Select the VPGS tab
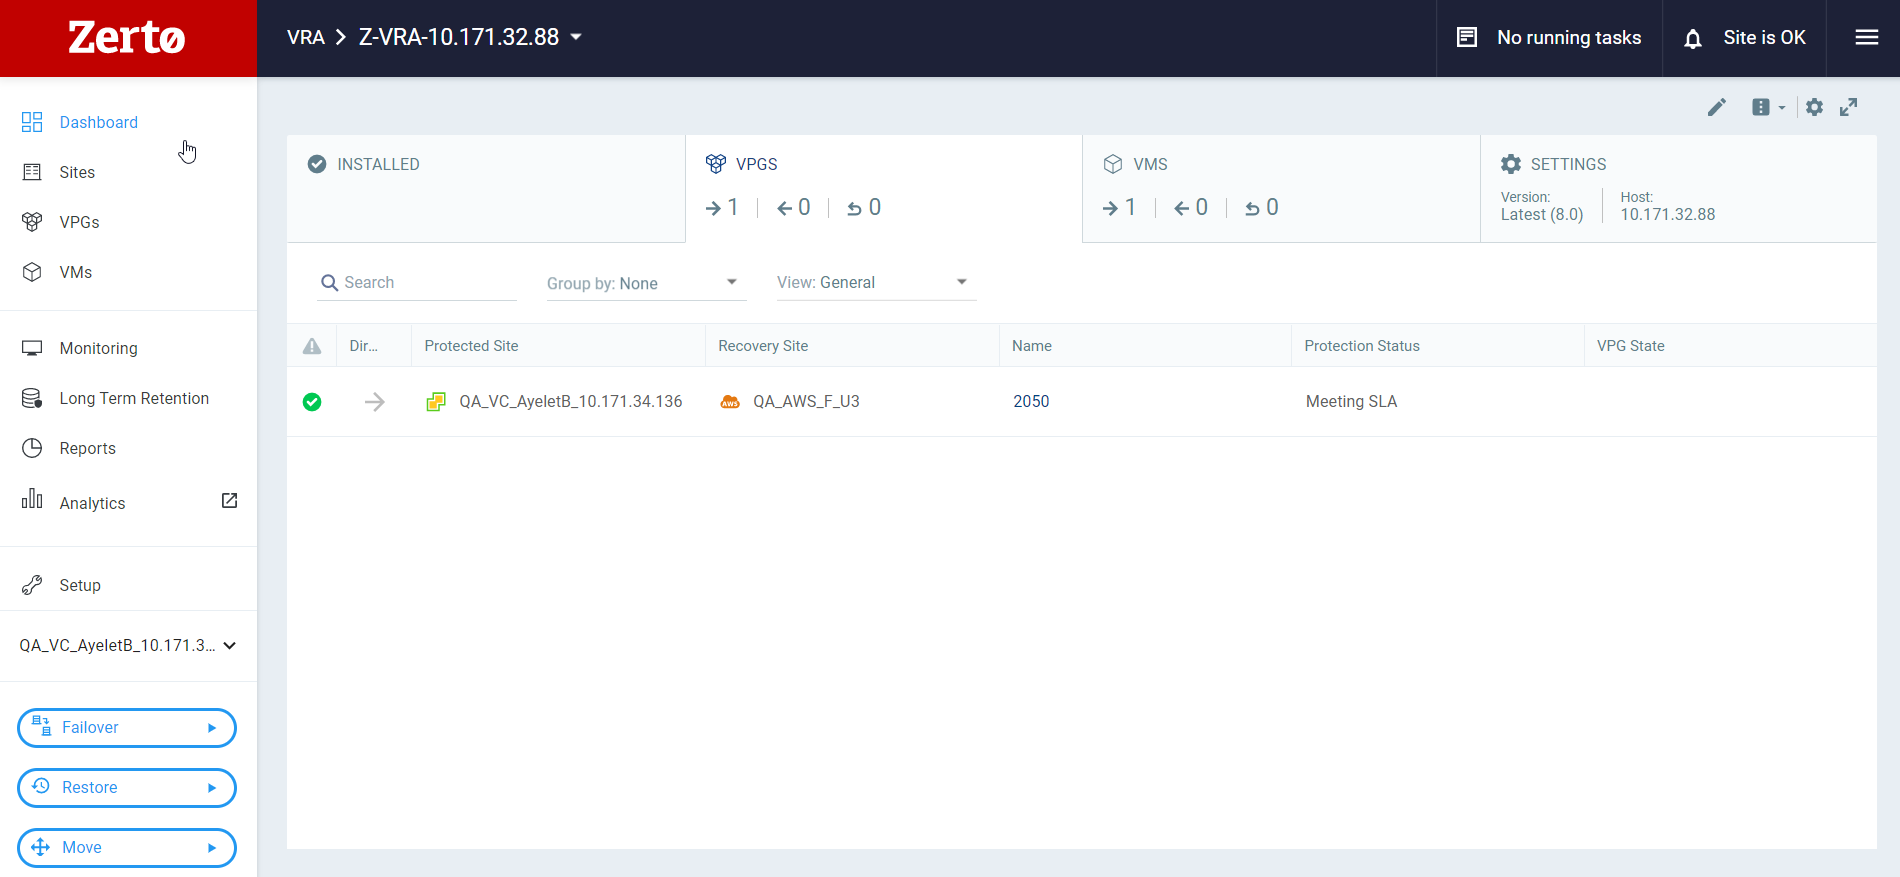Image resolution: width=1900 pixels, height=877 pixels. click(x=884, y=188)
